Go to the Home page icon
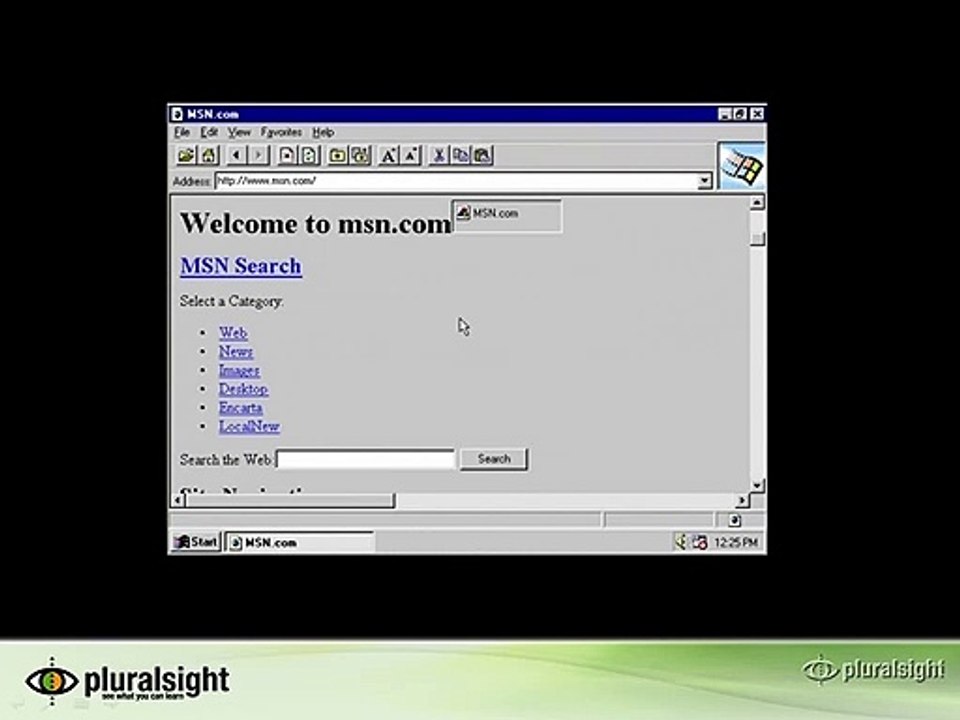 (x=209, y=156)
